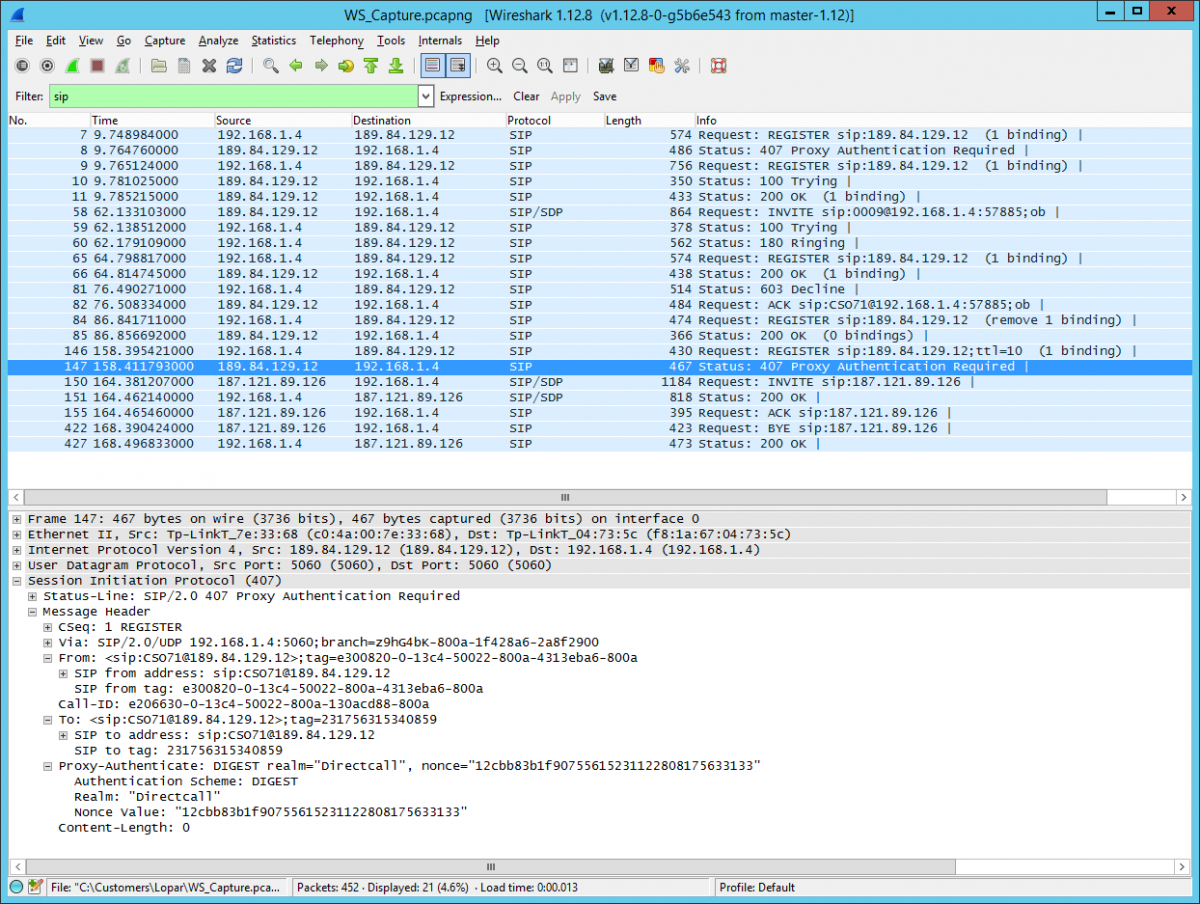1200x904 pixels.
Task: Open the Statistics menu
Action: point(273,41)
